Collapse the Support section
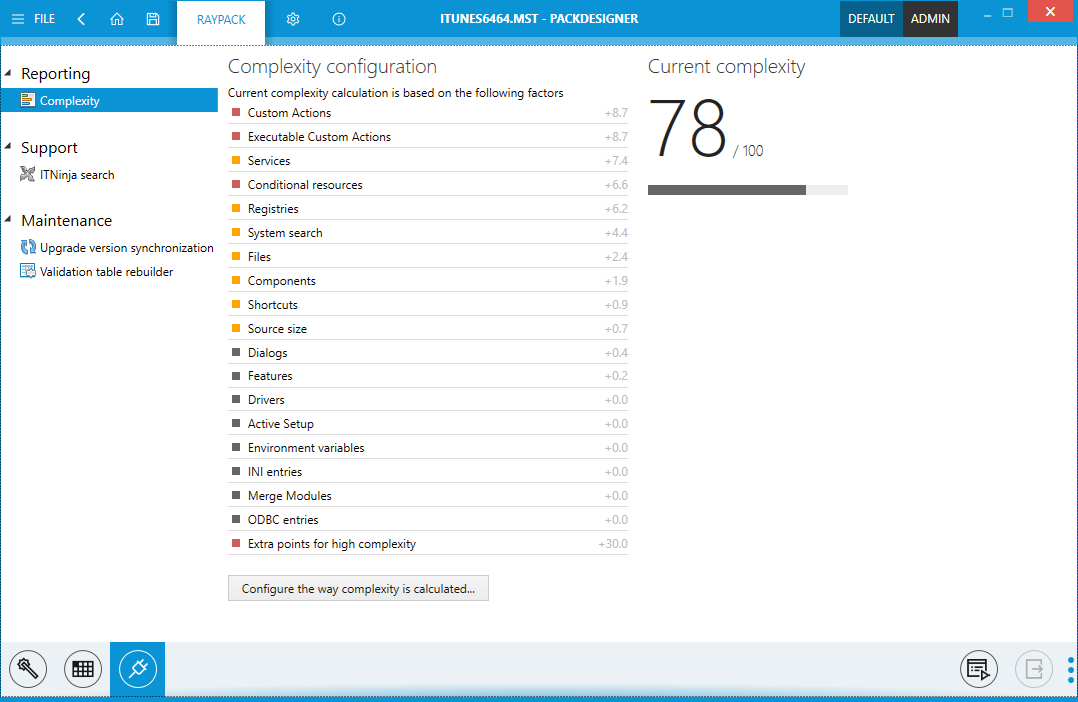Image resolution: width=1078 pixels, height=702 pixels. point(9,148)
